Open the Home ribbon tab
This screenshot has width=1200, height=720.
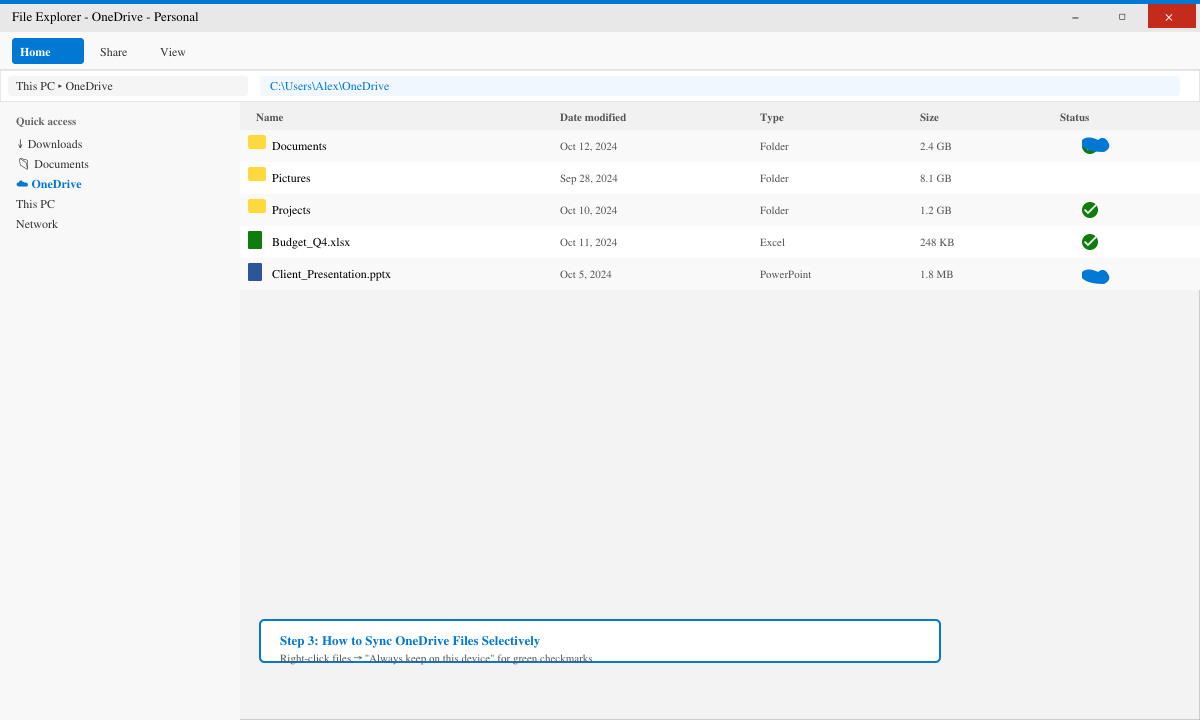tap(48, 51)
